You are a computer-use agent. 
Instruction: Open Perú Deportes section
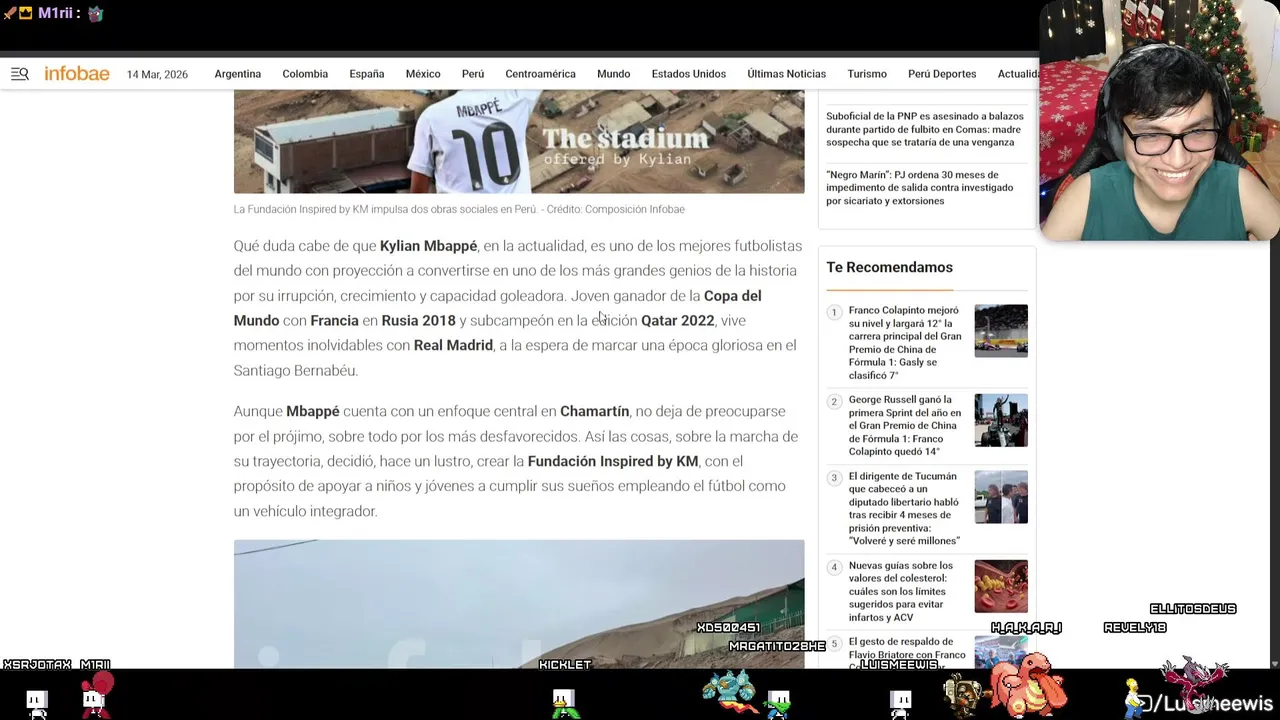(942, 74)
